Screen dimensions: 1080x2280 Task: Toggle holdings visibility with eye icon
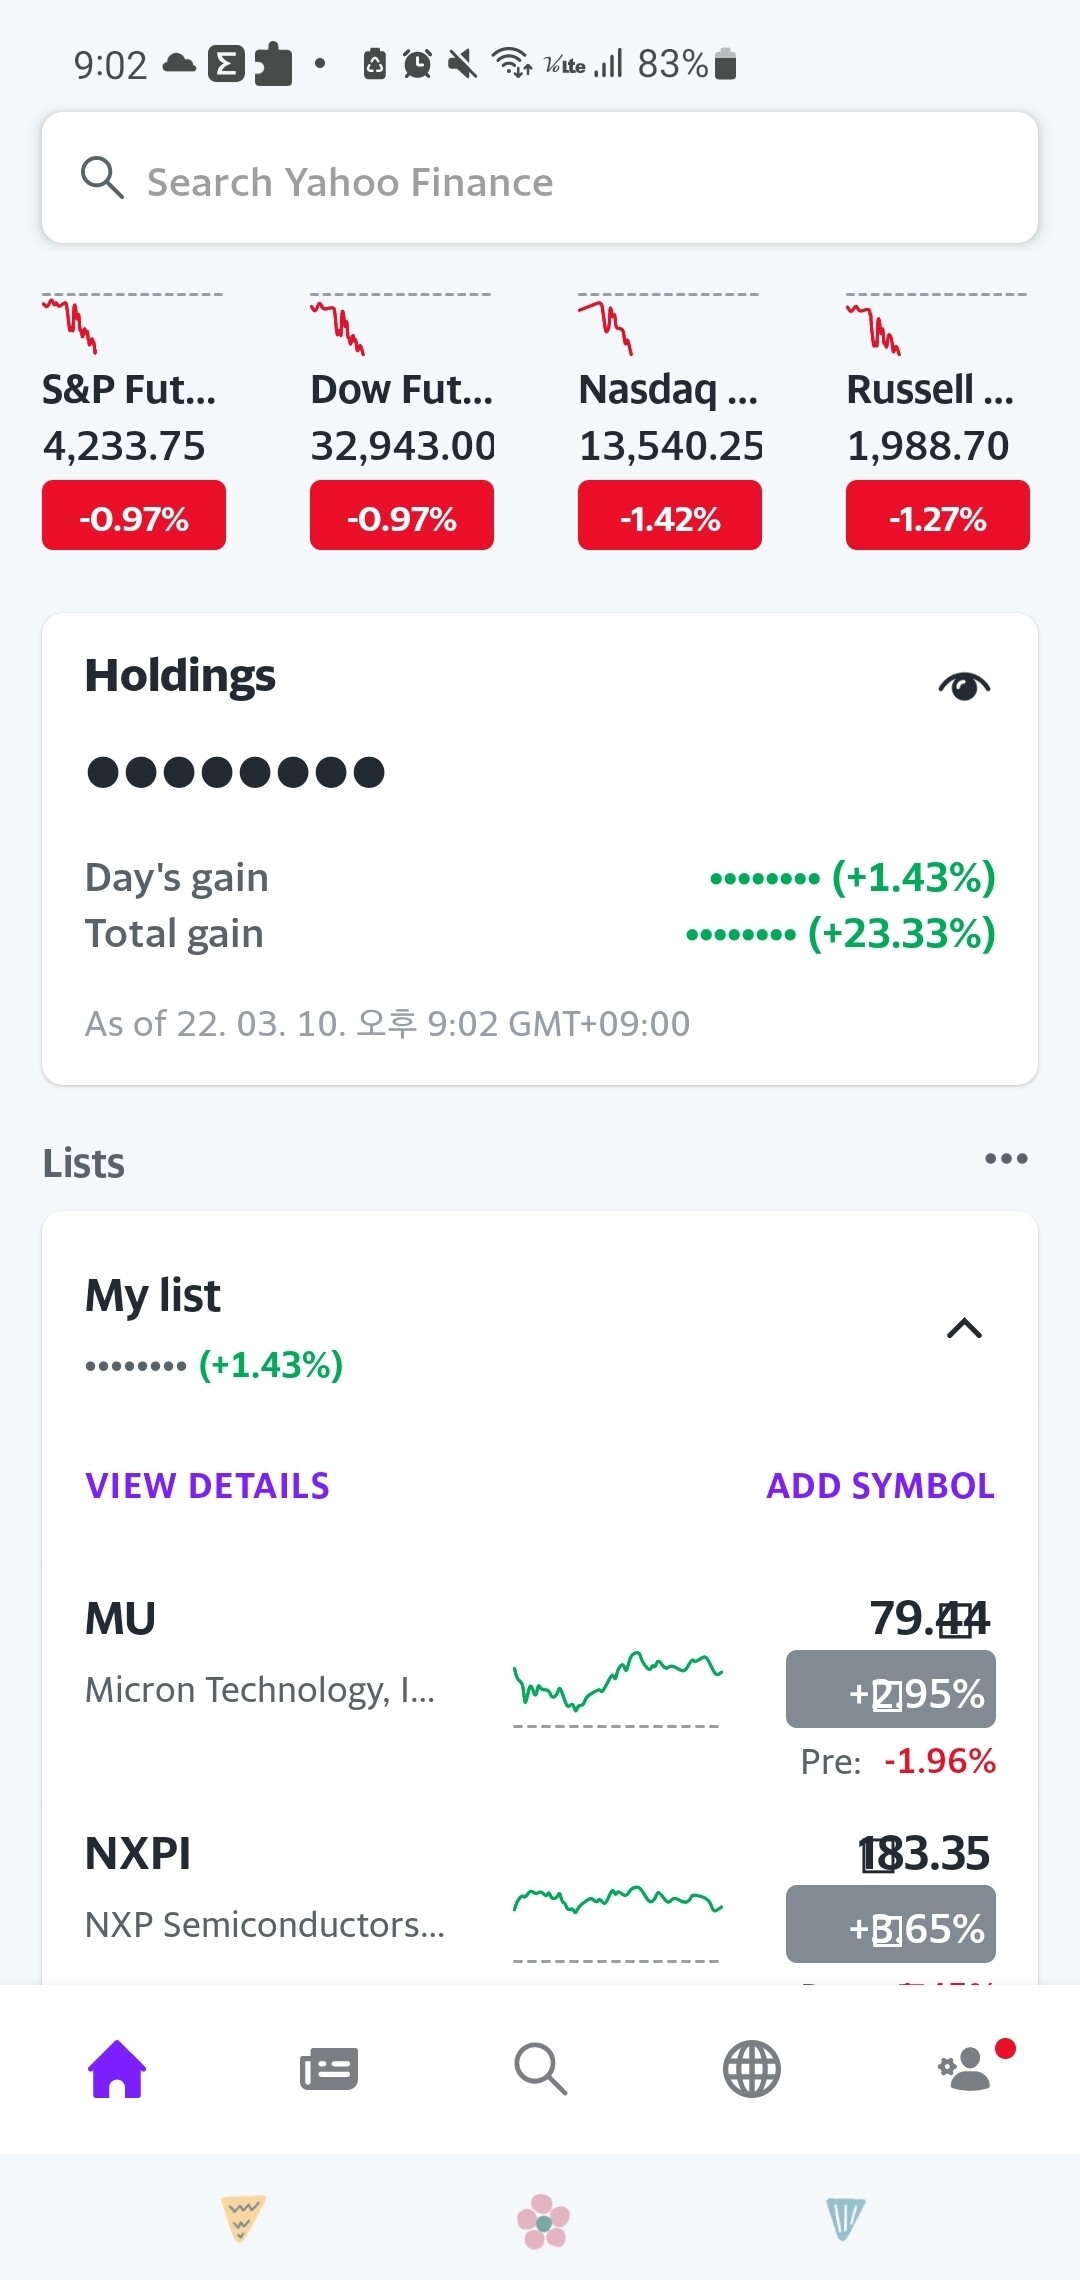[964, 686]
